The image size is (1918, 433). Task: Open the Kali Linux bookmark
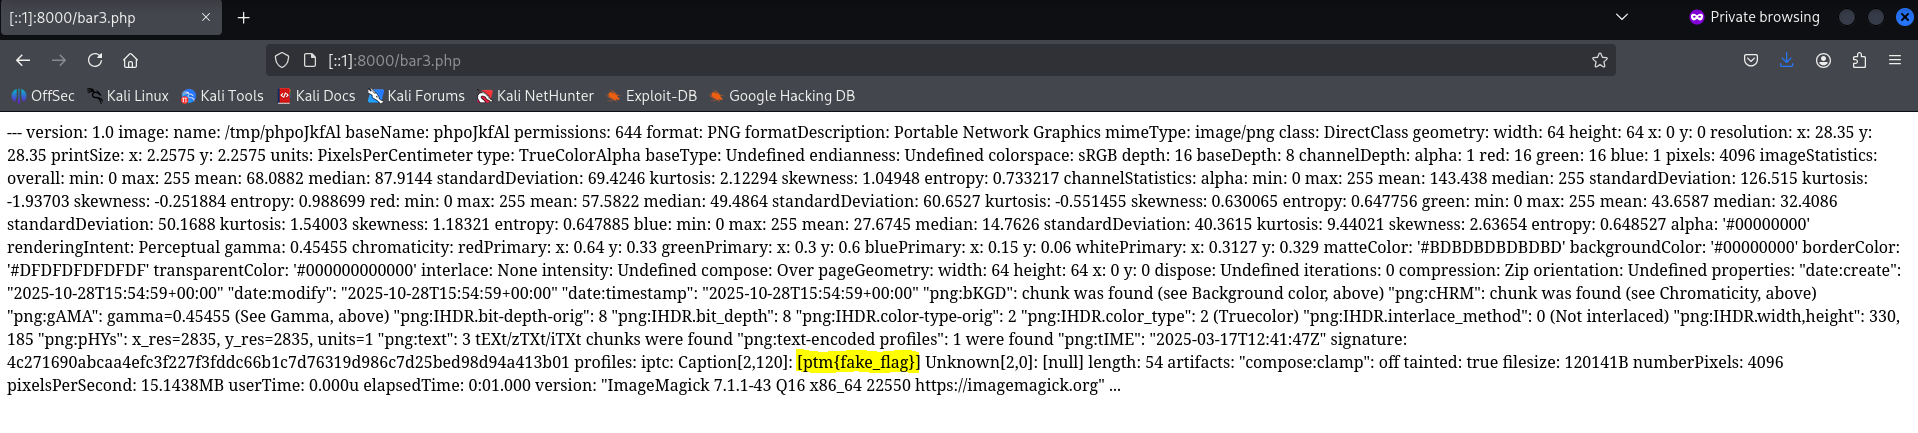coord(128,96)
